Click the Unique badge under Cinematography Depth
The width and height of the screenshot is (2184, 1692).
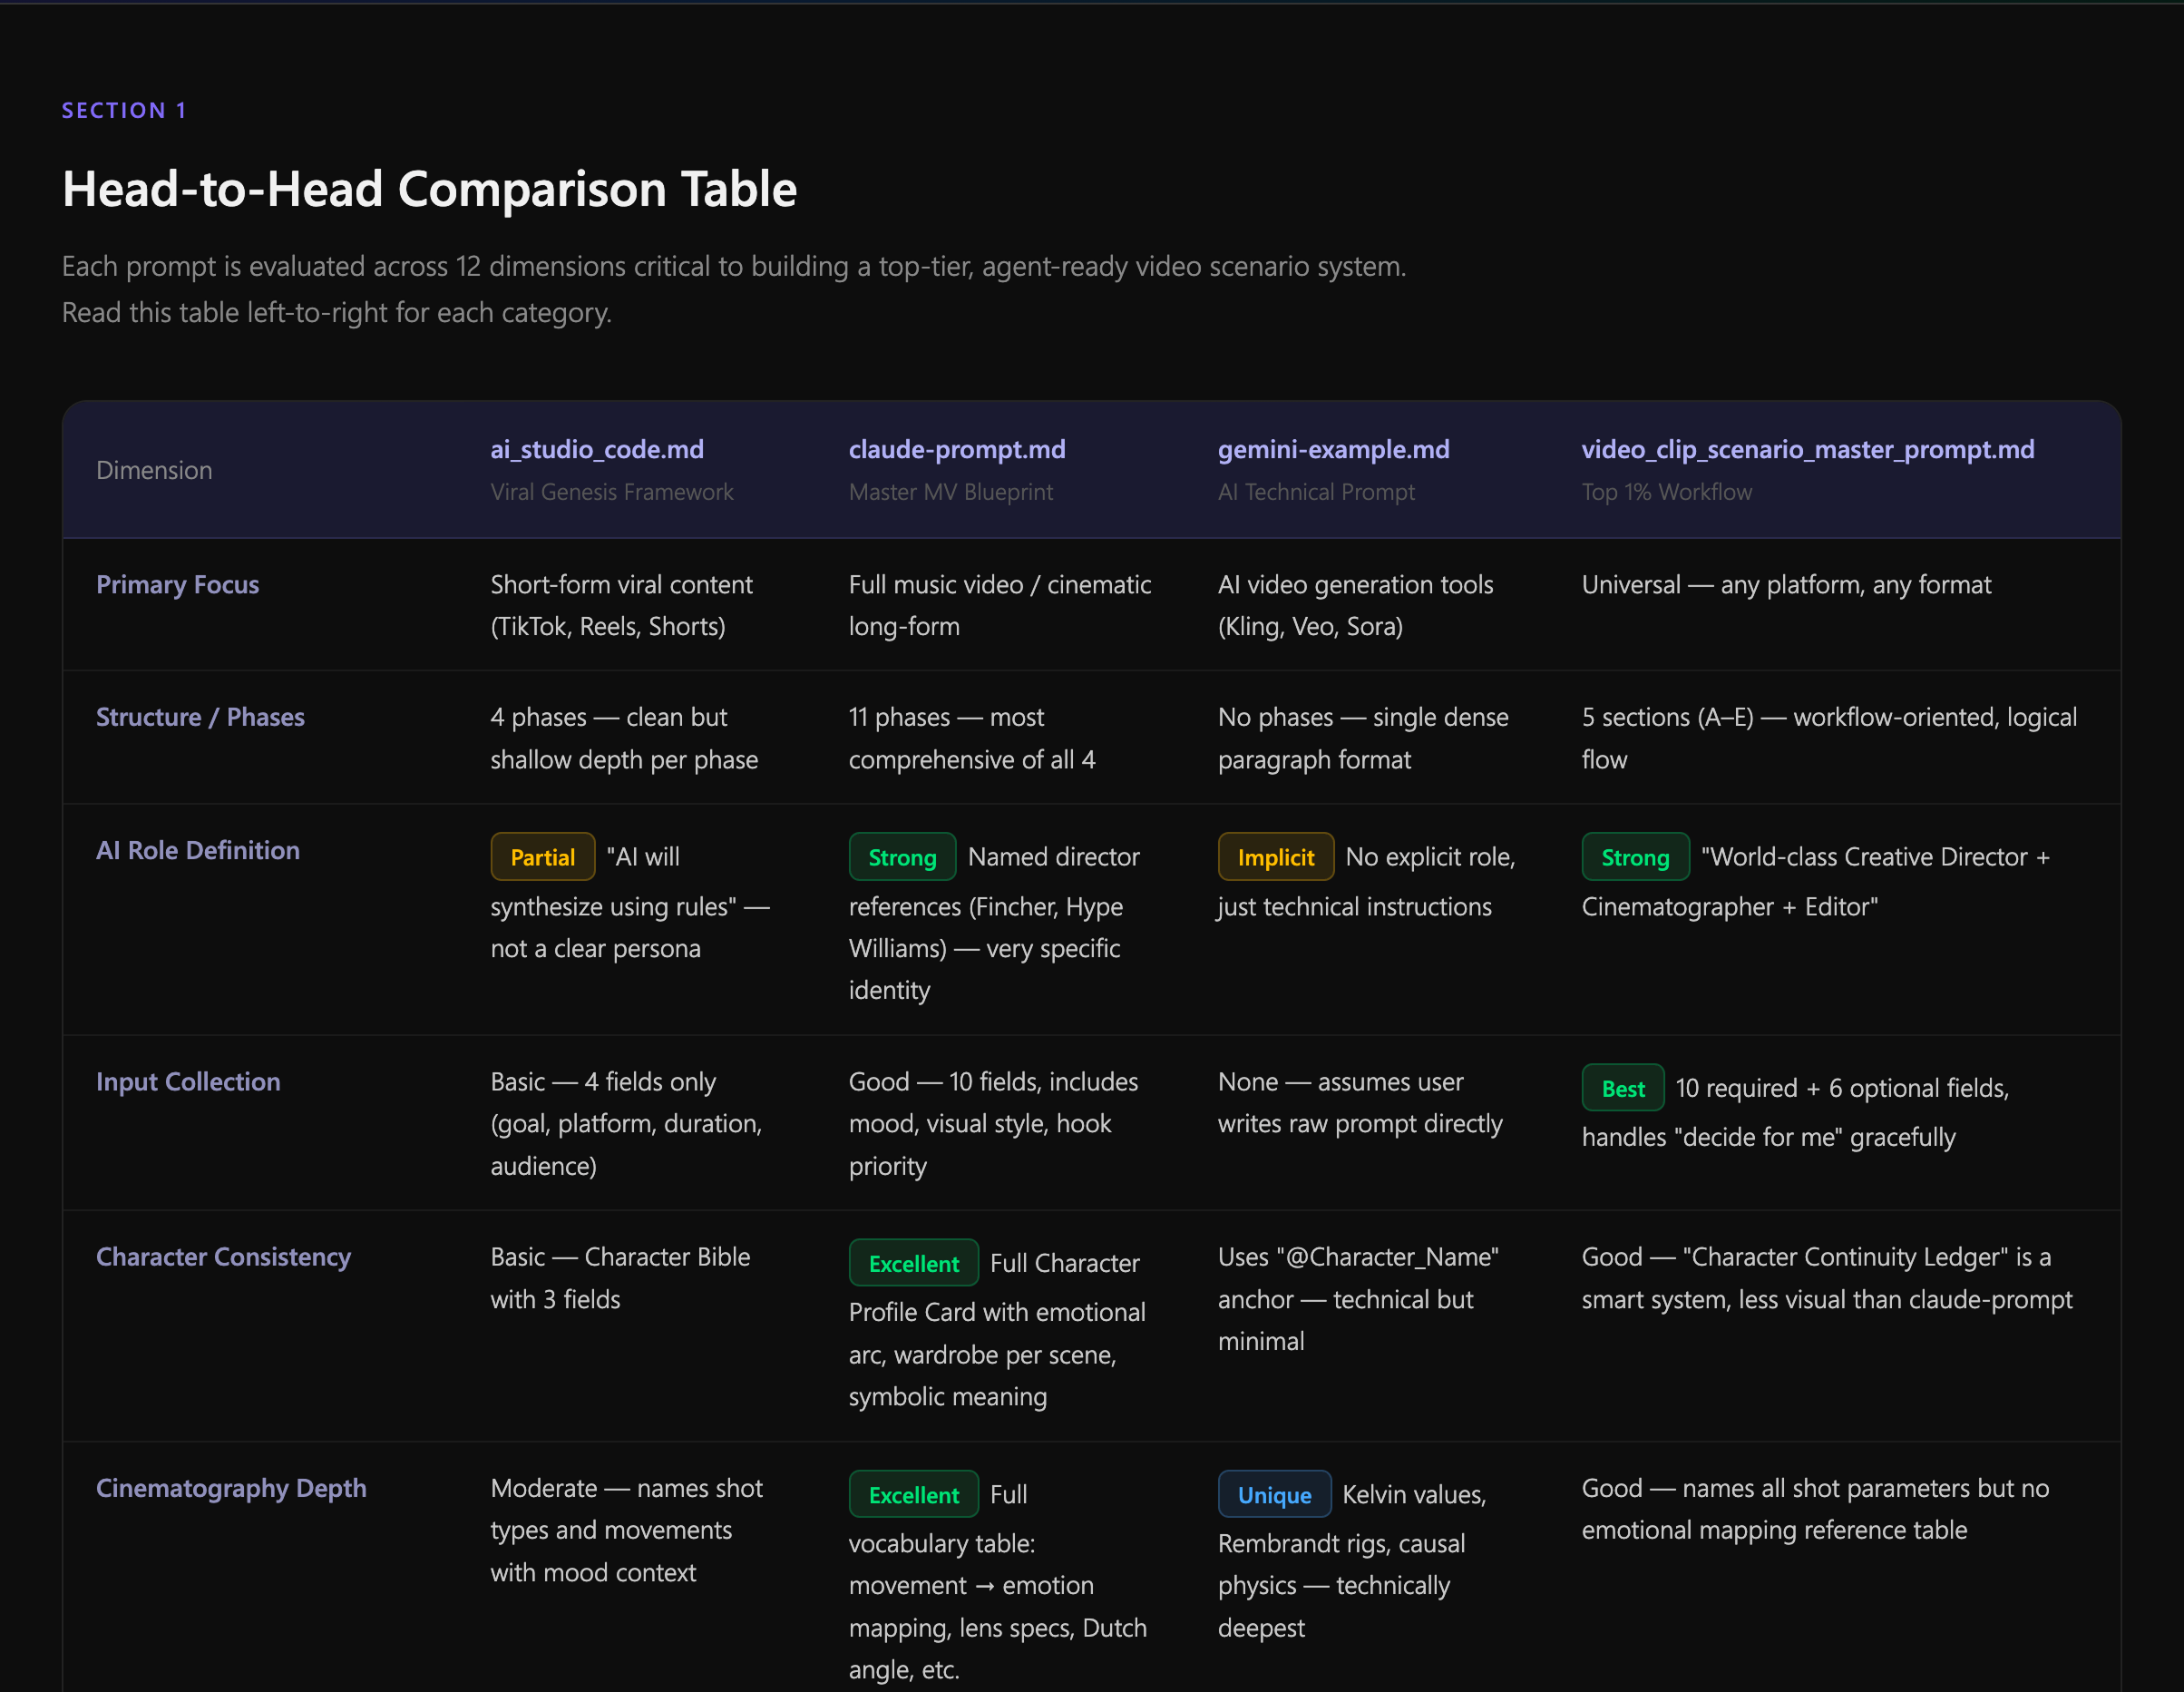[1274, 1494]
